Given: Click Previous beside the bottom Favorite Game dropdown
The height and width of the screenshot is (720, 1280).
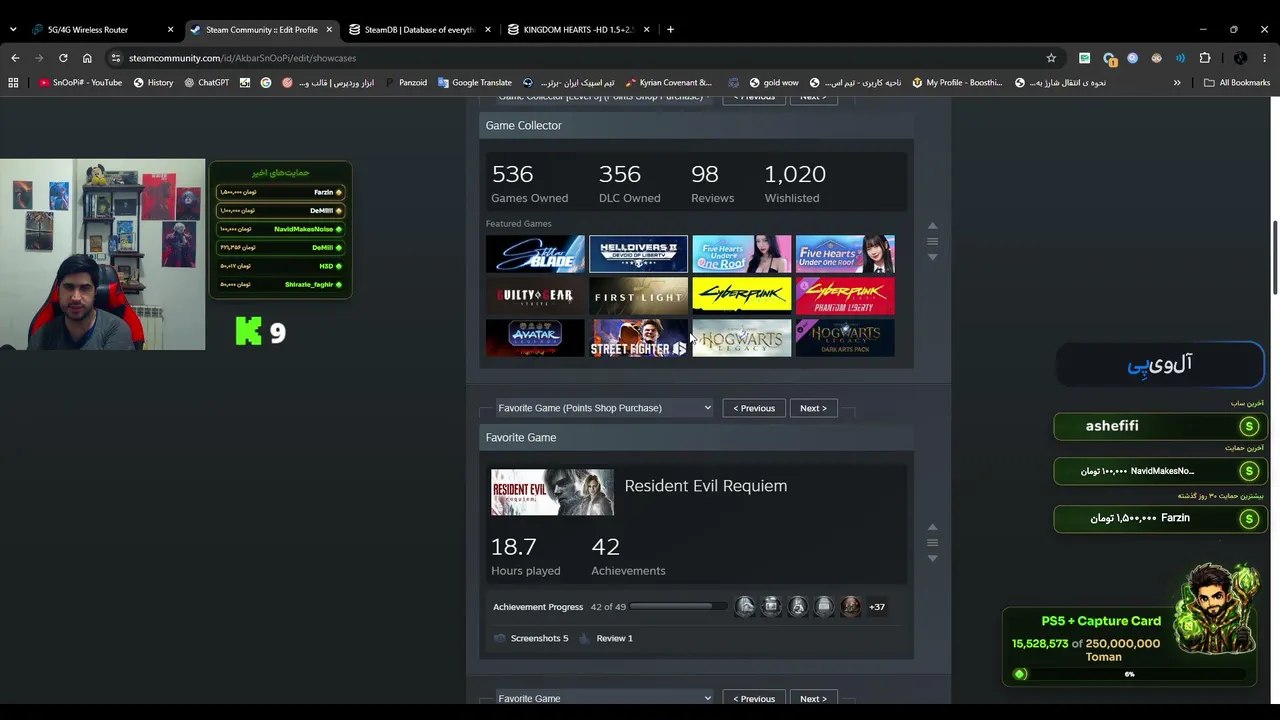Looking at the screenshot, I should pyautogui.click(x=754, y=698).
